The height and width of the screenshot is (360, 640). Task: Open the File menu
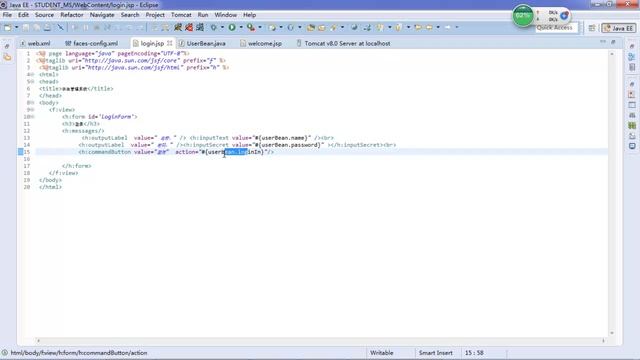7,15
